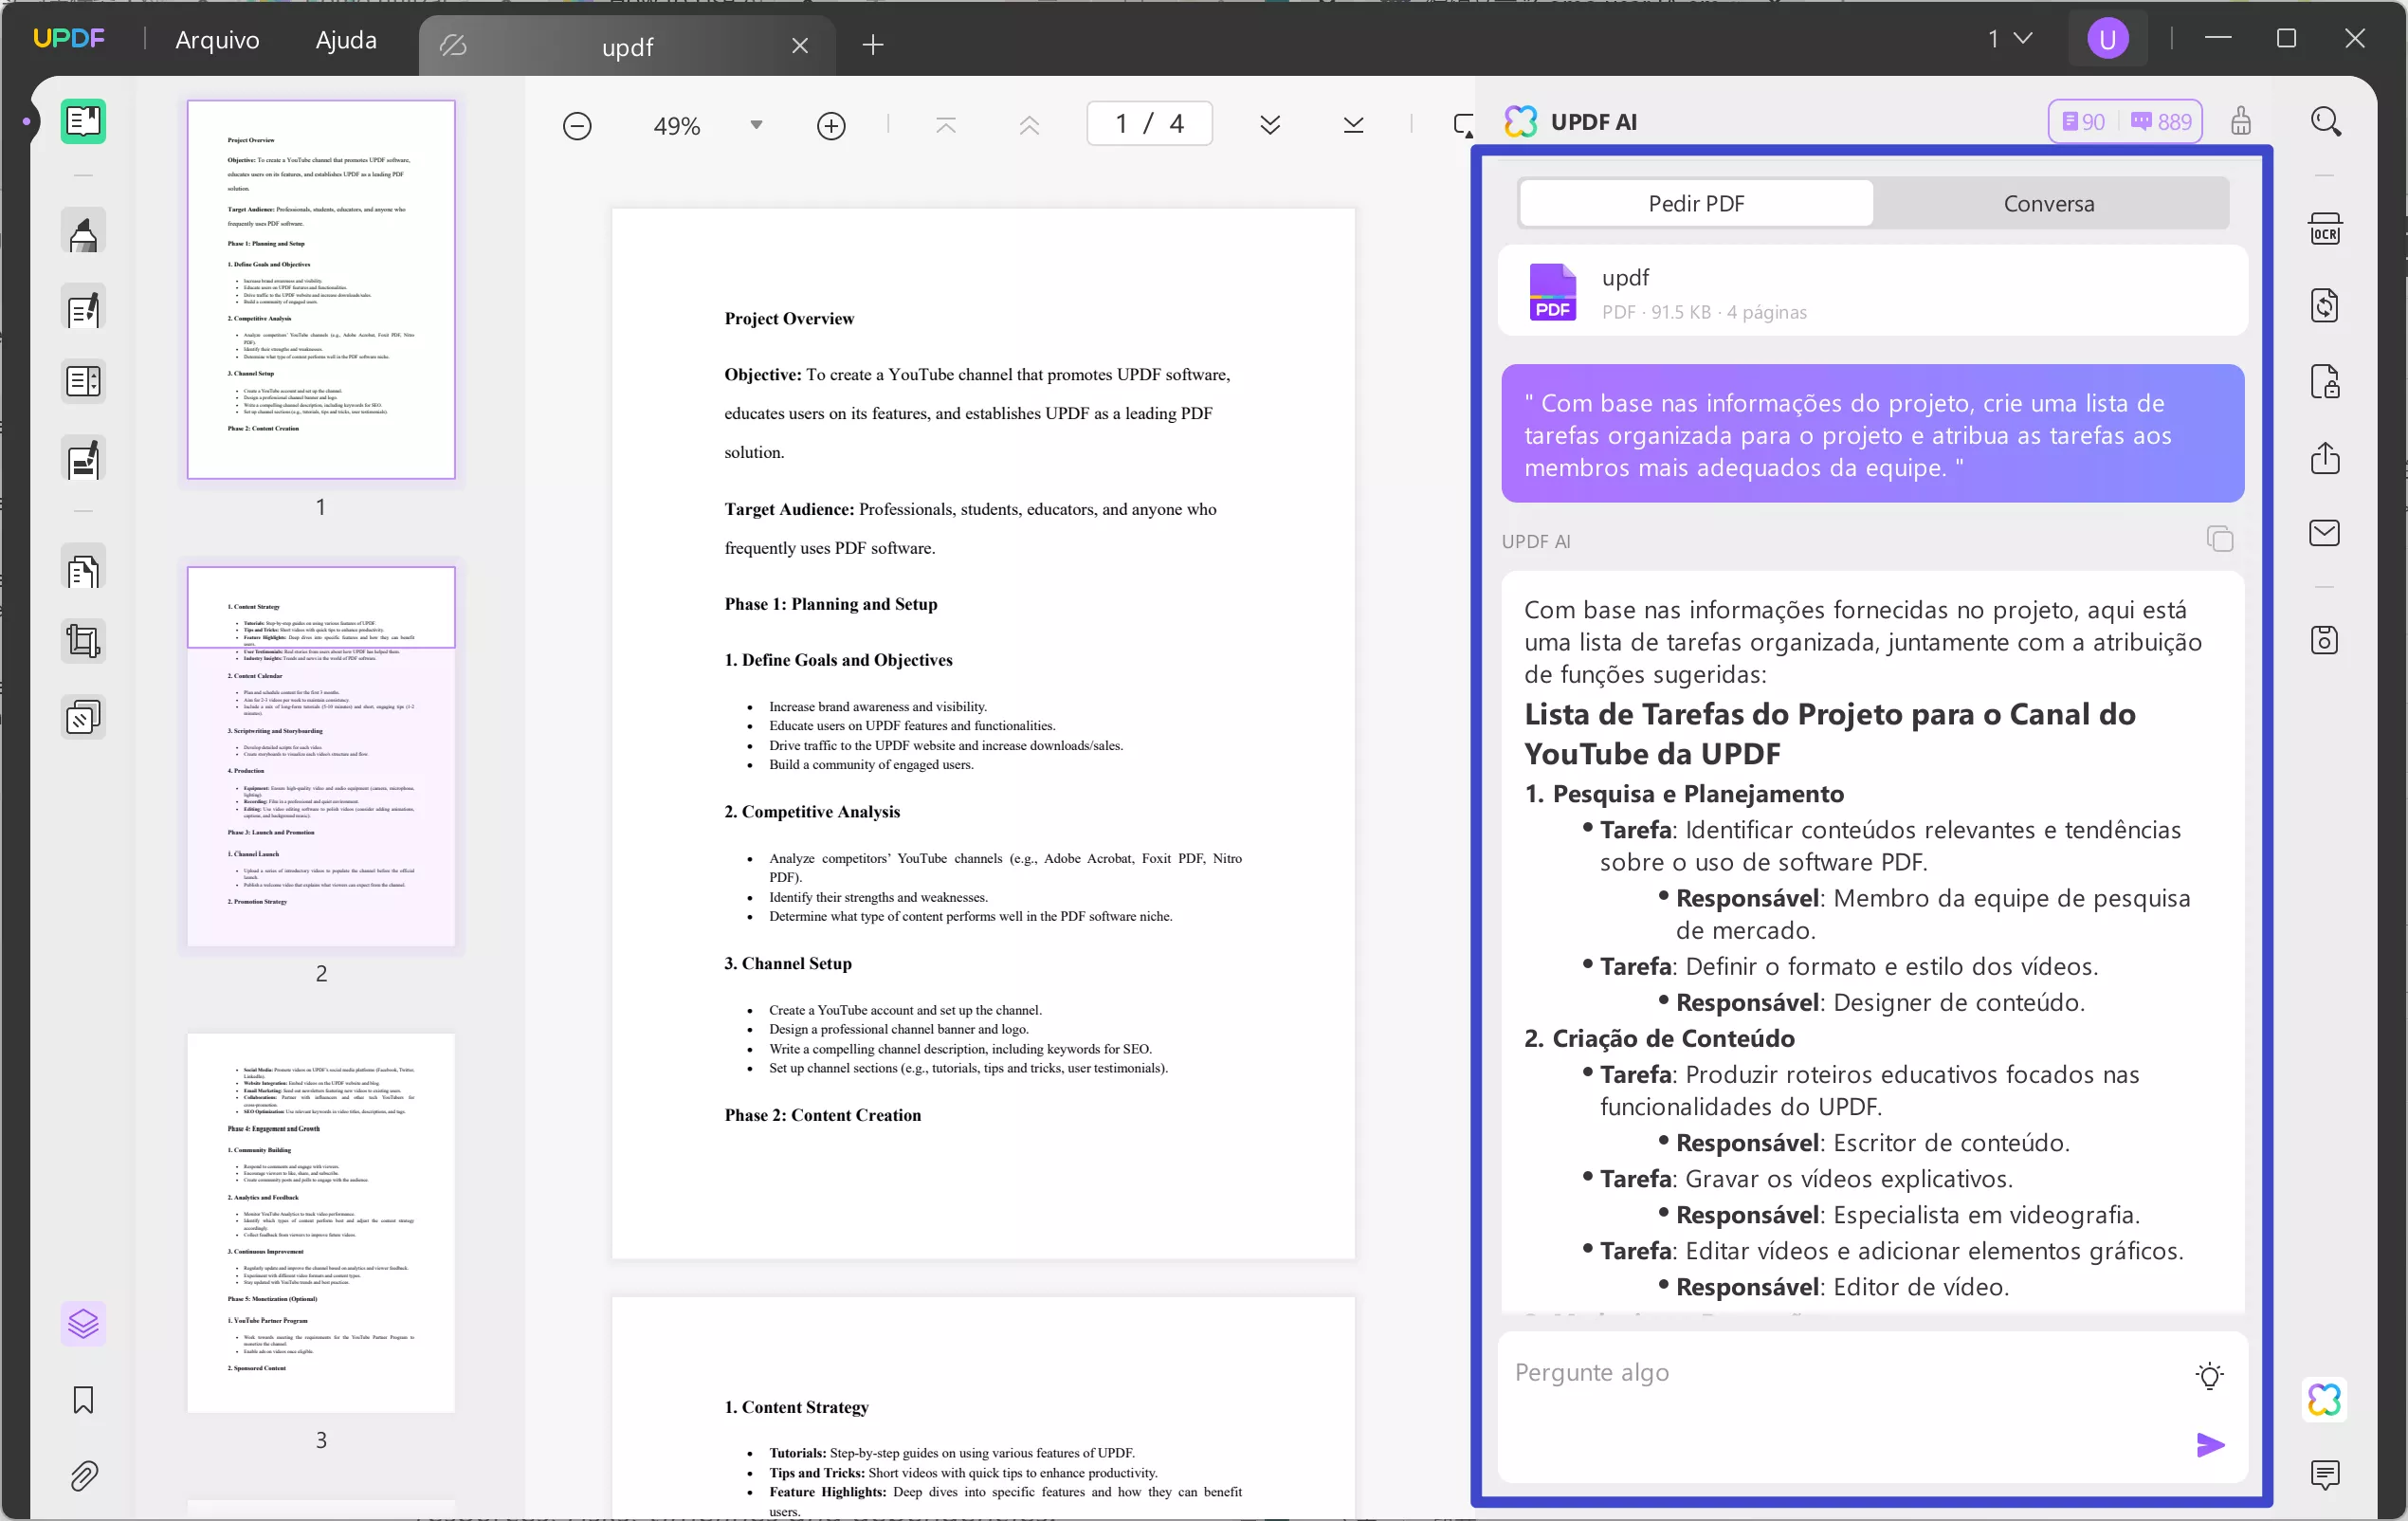Select page 2 thumbnail

320,756
